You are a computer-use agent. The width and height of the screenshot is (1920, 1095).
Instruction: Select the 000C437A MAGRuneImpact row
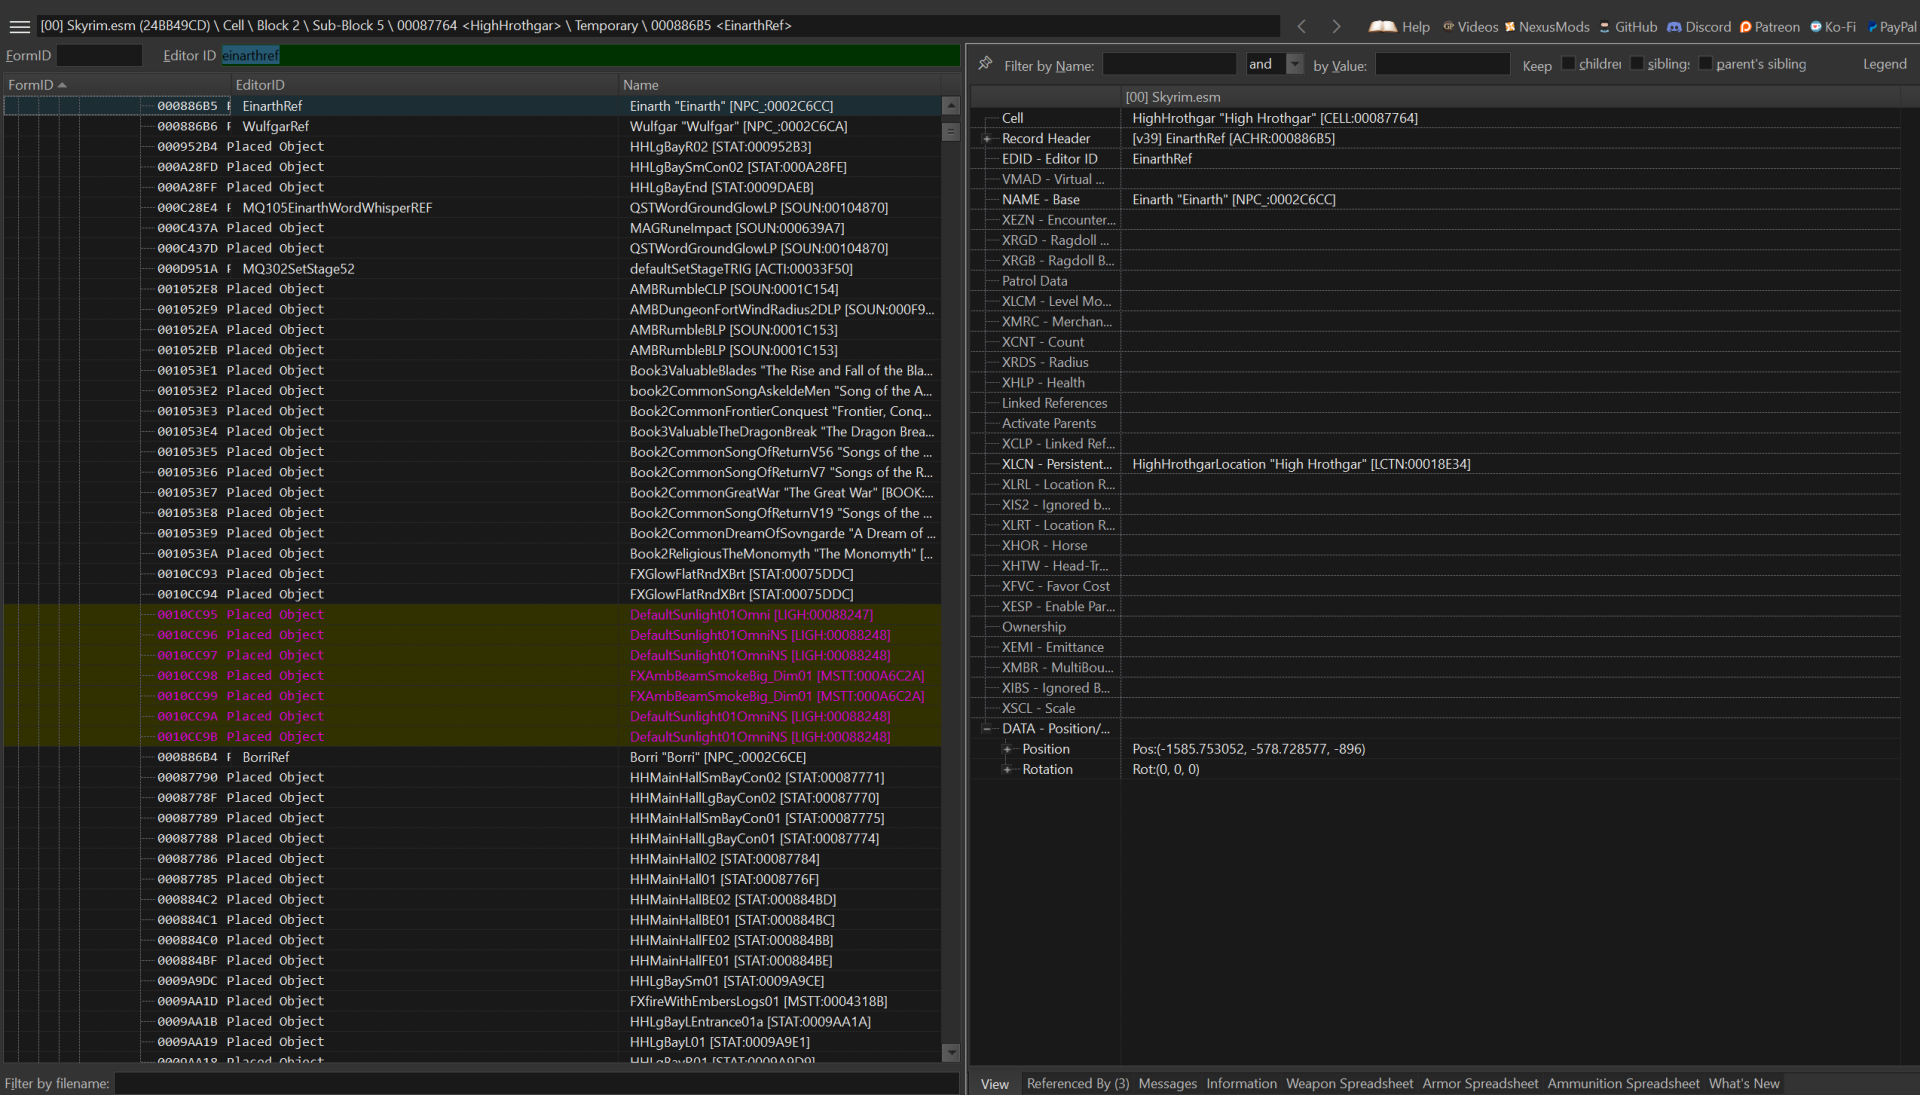[x=472, y=228]
